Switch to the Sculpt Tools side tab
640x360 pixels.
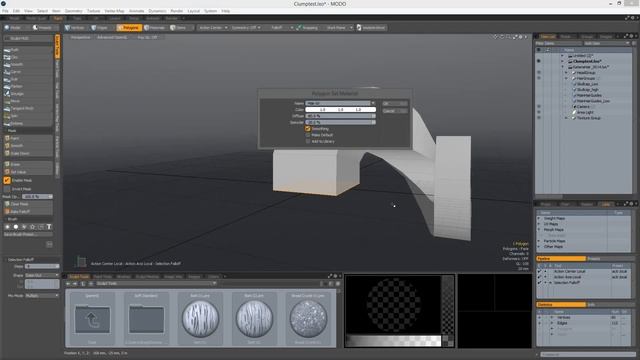click(57, 46)
